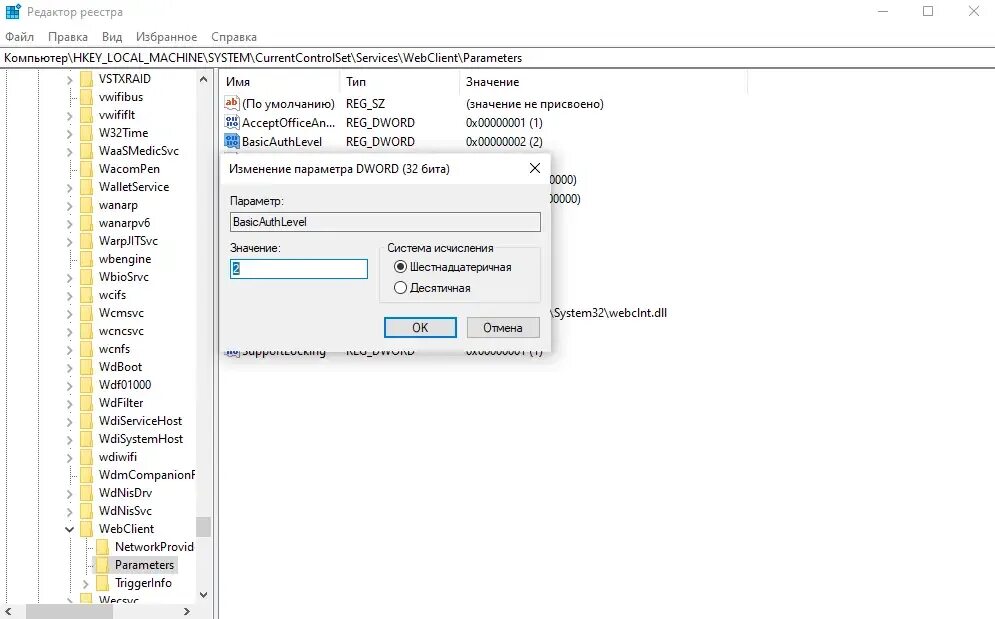Click the Registry Editor title bar icon
The width and height of the screenshot is (995, 619).
10,11
